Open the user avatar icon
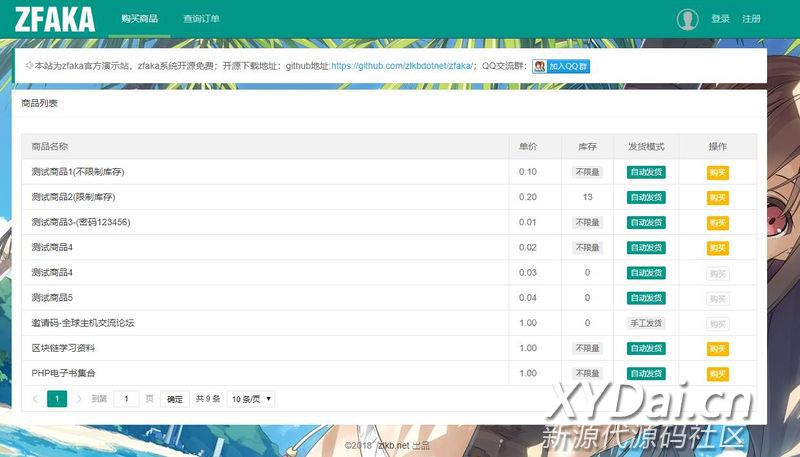The width and height of the screenshot is (800, 457). (687, 19)
